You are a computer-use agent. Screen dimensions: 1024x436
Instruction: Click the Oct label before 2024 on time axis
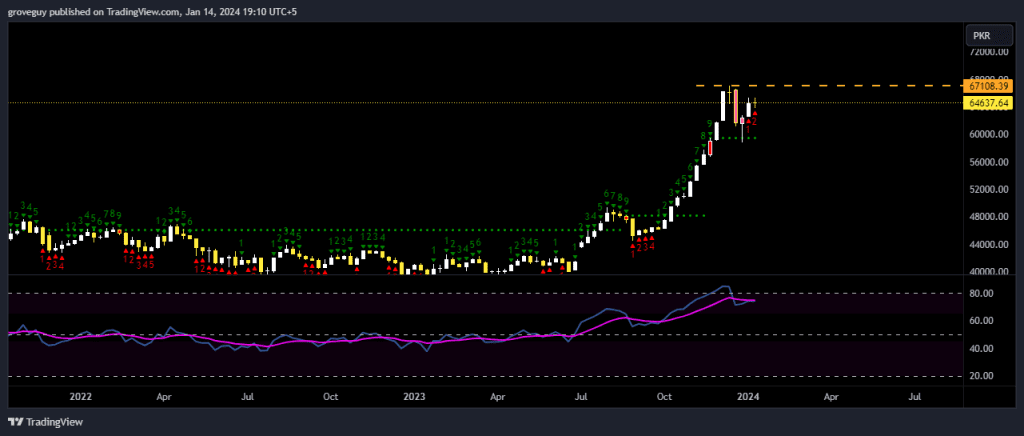tap(664, 396)
